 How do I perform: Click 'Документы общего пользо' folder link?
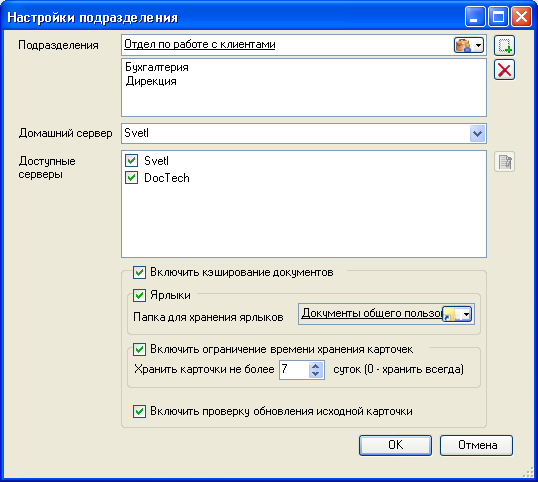pyautogui.click(x=372, y=313)
